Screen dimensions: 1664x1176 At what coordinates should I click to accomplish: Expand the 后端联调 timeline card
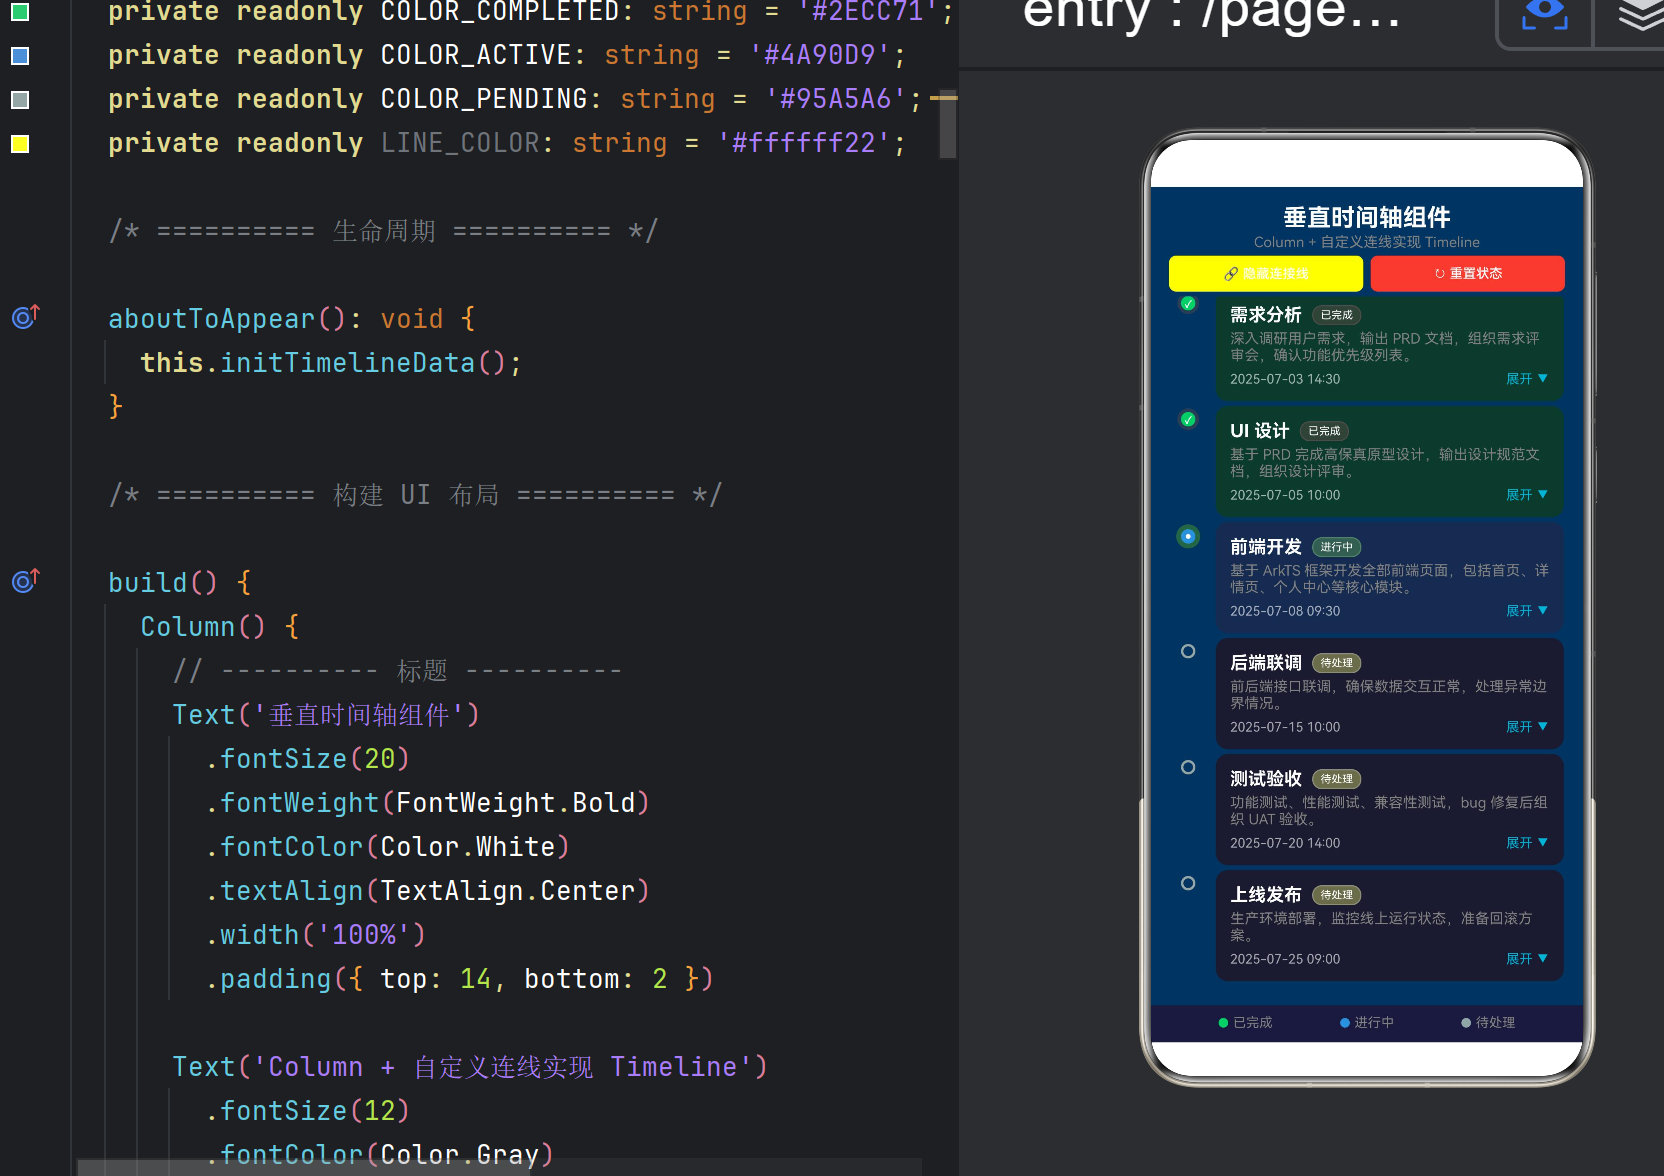[1527, 727]
